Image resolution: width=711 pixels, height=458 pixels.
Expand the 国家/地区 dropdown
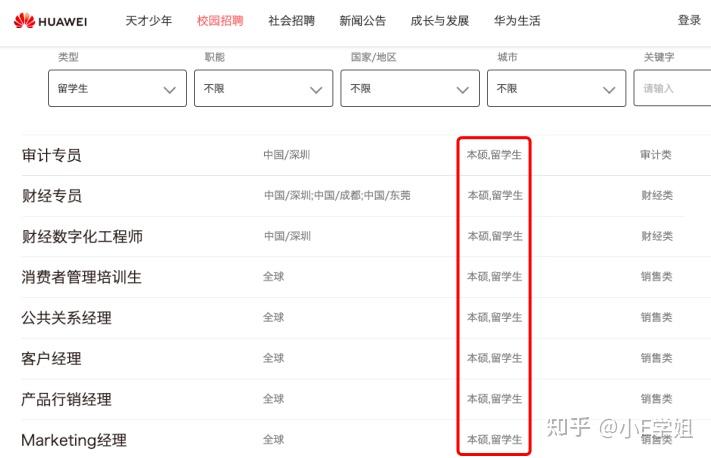pyautogui.click(x=410, y=88)
